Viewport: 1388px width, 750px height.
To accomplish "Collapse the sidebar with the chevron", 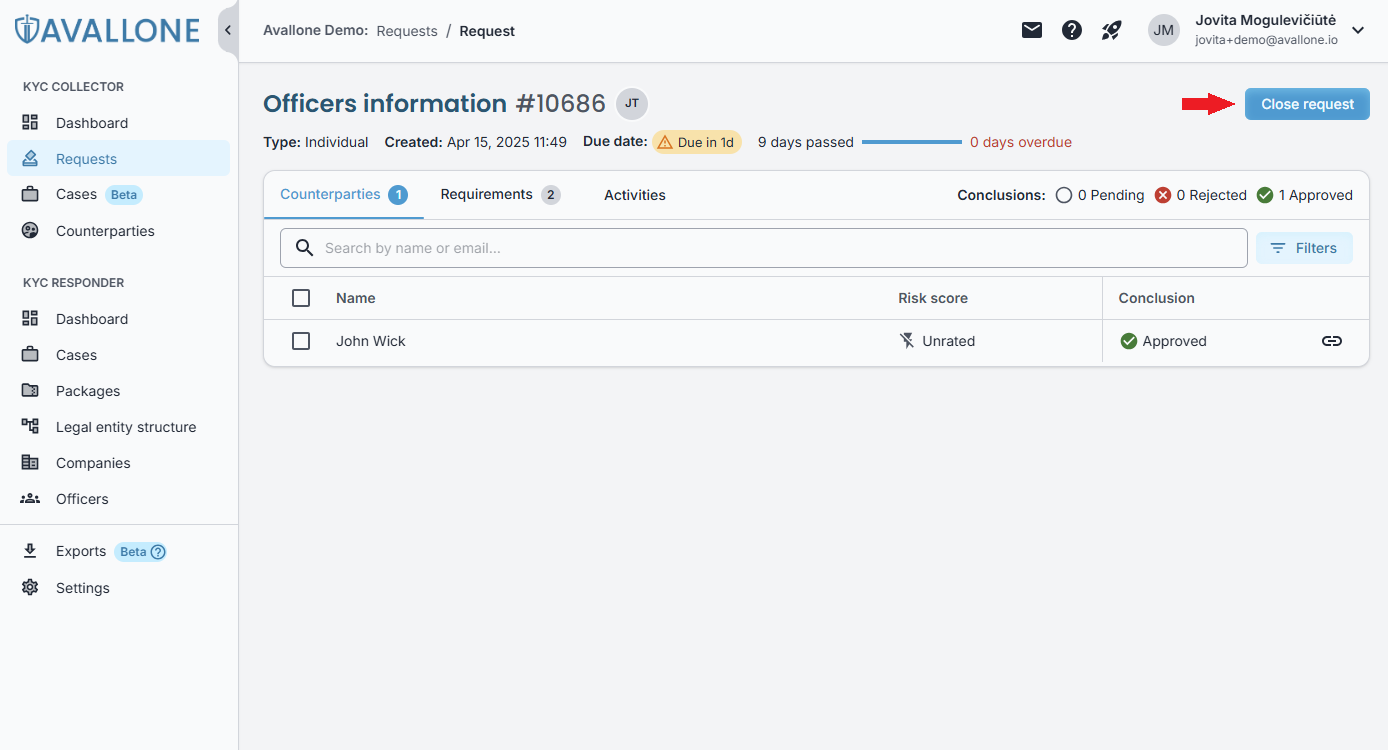I will [x=228, y=30].
